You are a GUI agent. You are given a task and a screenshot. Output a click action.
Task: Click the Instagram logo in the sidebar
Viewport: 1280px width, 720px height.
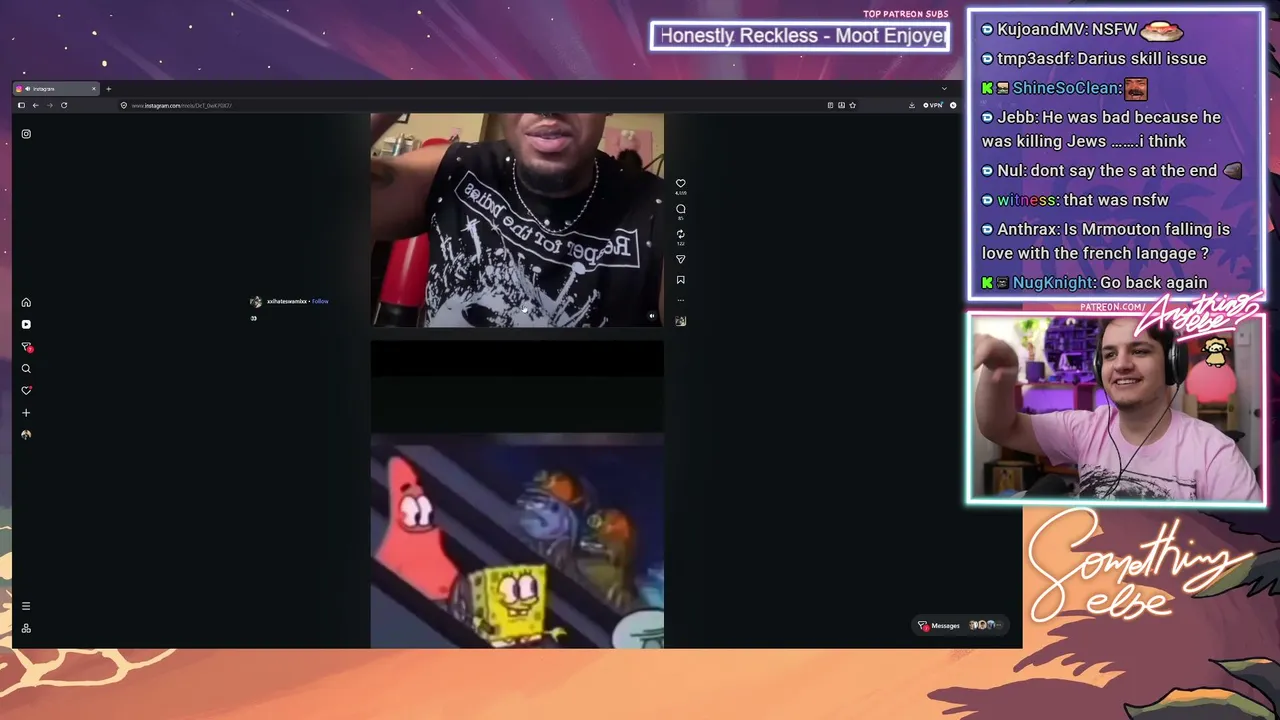26,134
